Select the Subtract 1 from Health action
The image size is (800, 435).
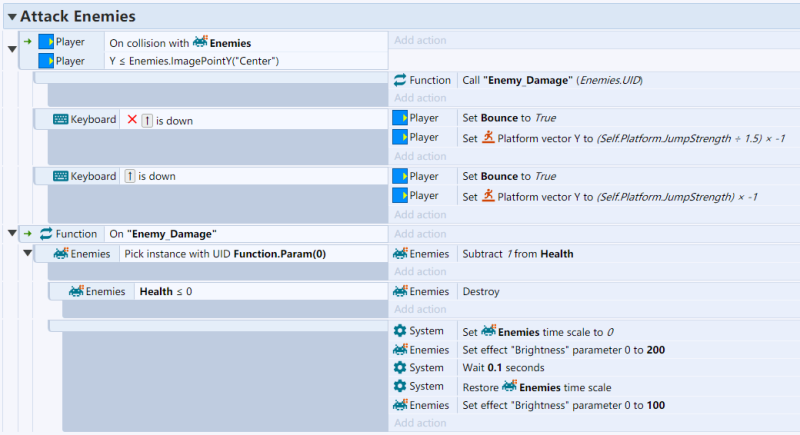point(516,254)
